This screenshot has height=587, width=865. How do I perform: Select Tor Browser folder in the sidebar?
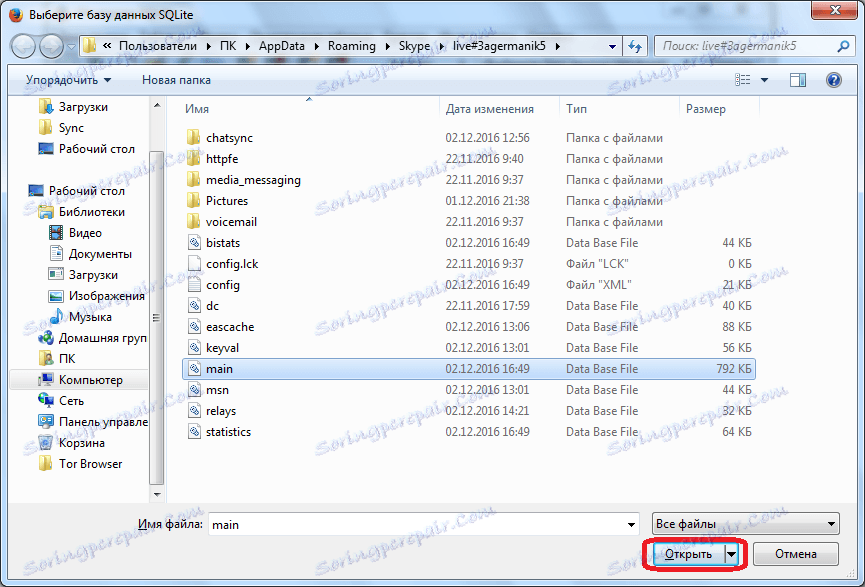click(x=81, y=463)
